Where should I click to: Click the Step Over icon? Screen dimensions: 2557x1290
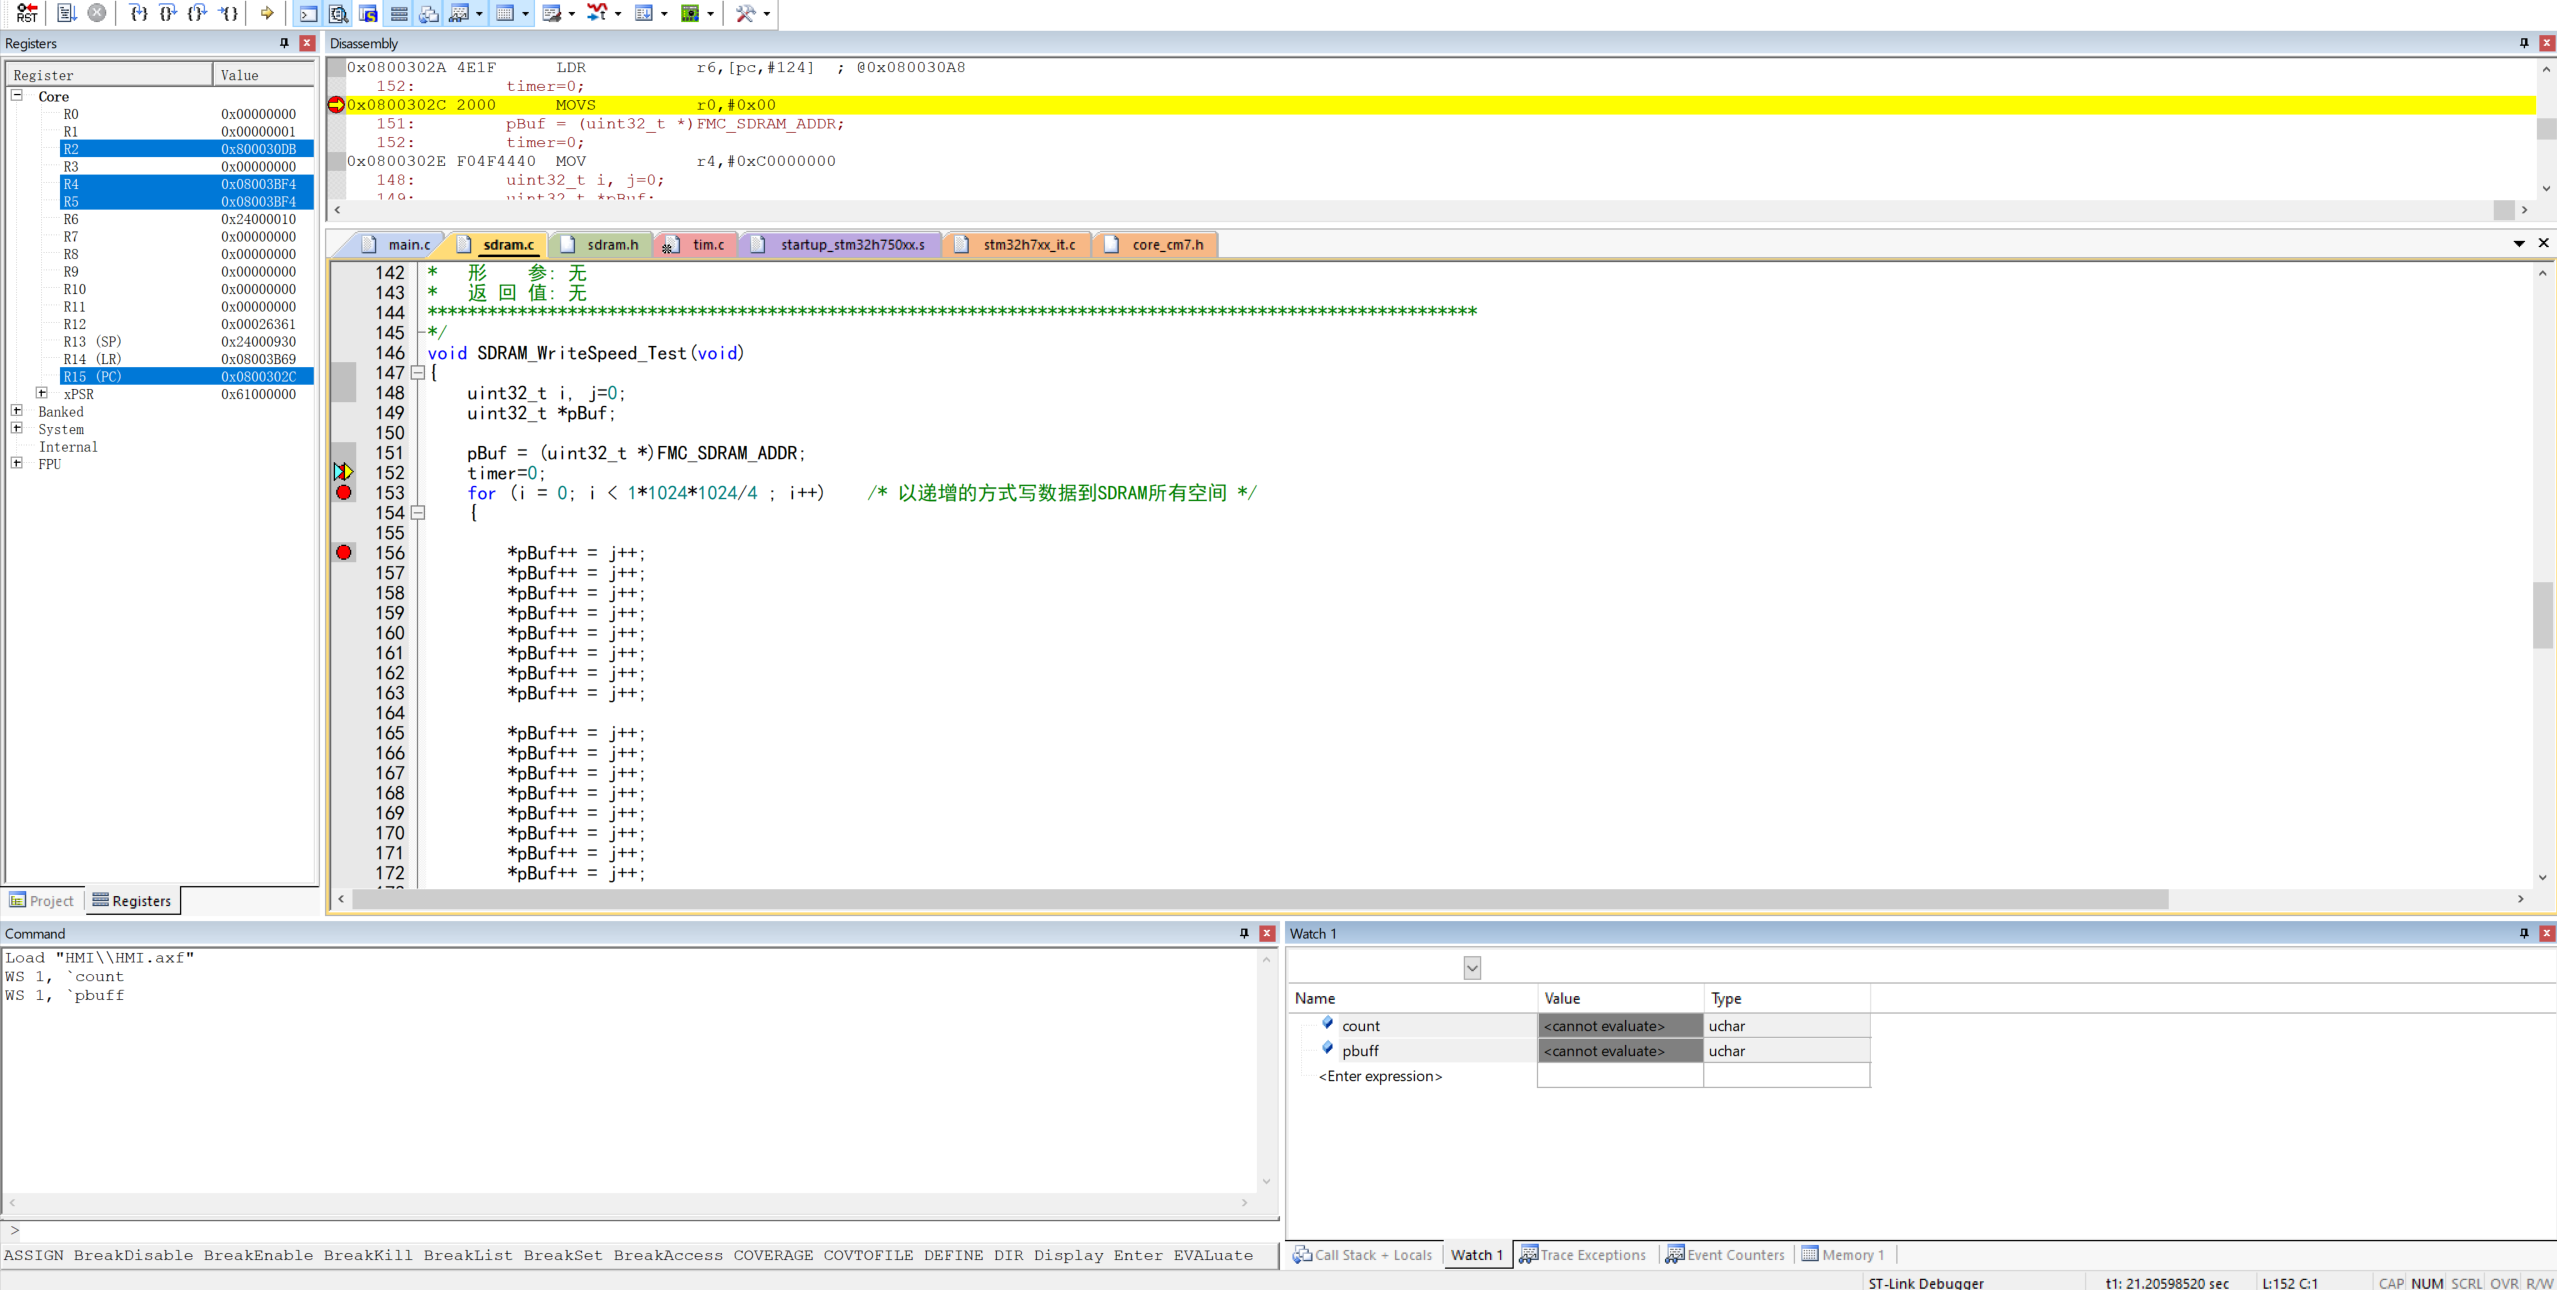click(x=169, y=13)
